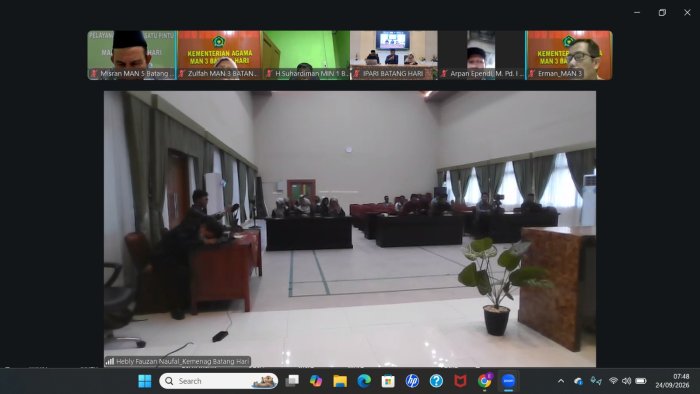Screen dimensions: 700x394
Task: Open the HP app from the taskbar
Action: [412, 381]
